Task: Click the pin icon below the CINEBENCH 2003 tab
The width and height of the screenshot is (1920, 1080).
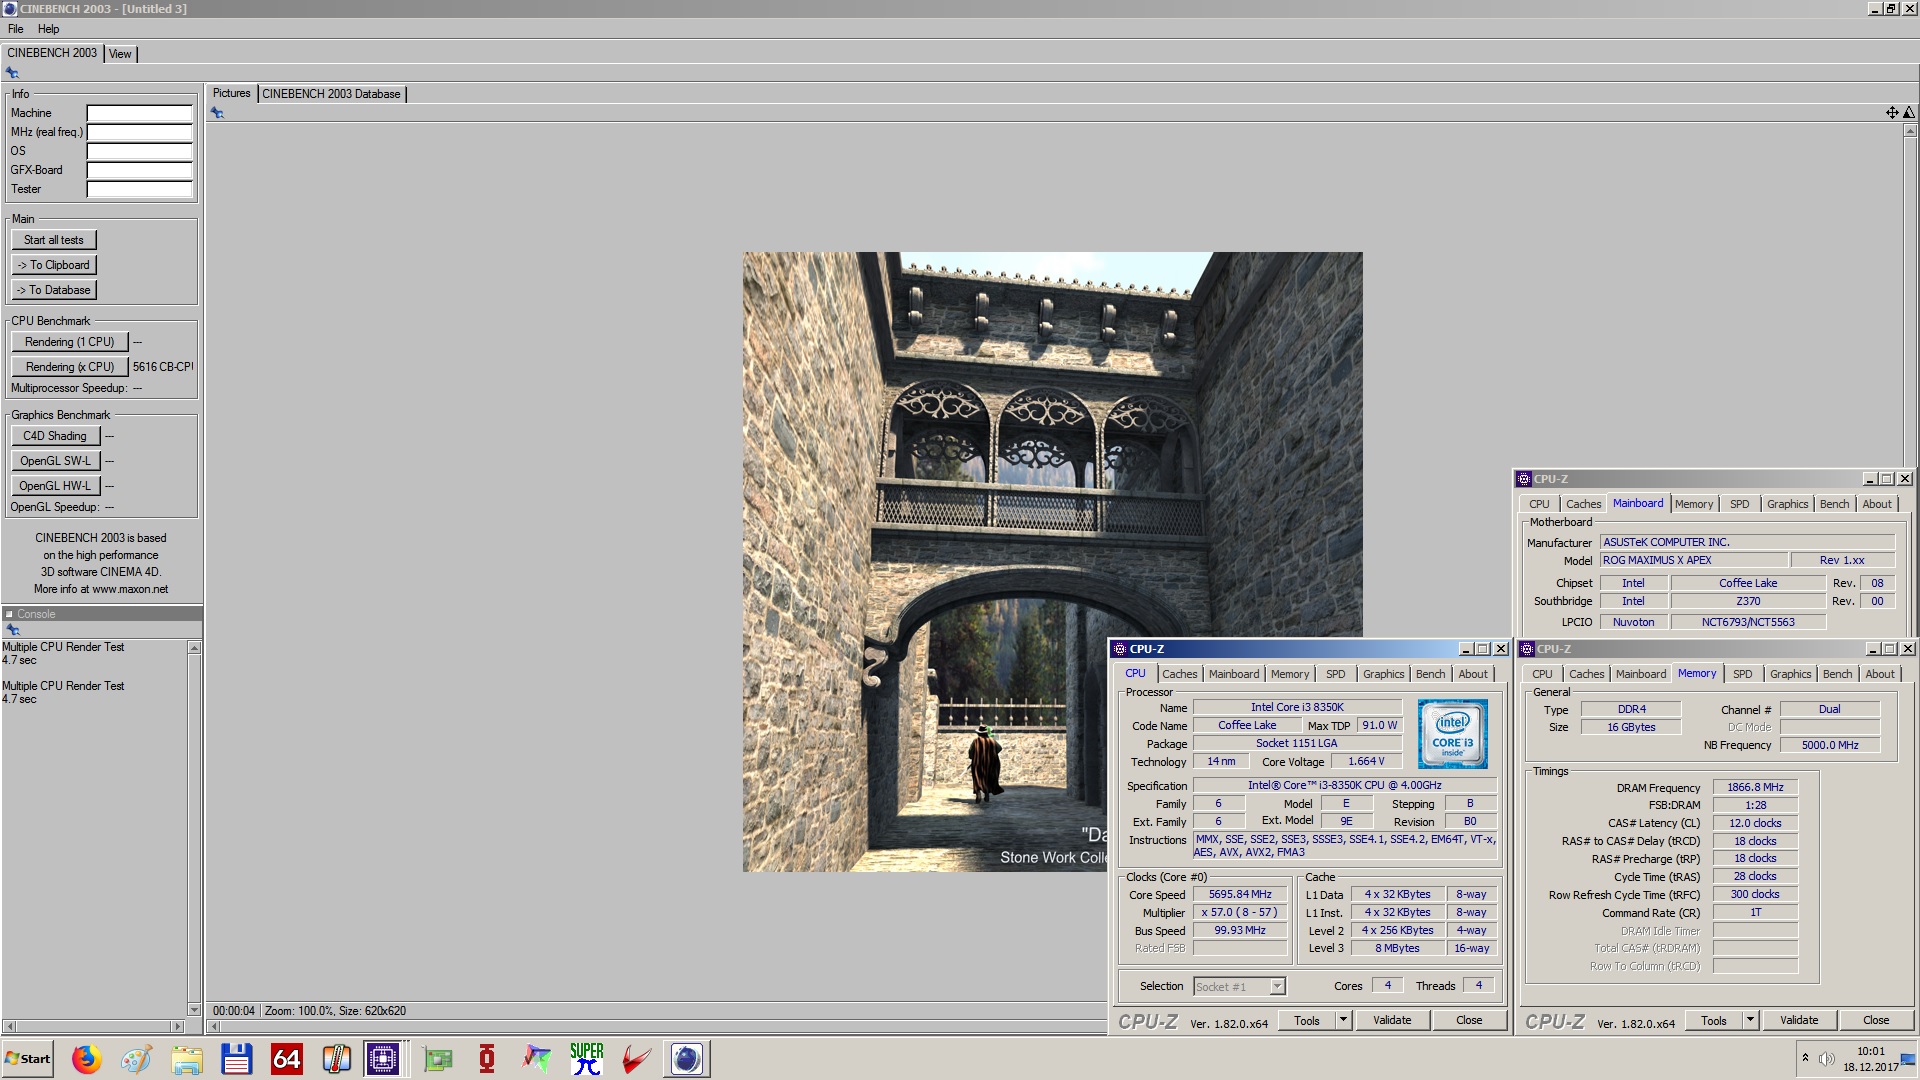Action: click(12, 73)
